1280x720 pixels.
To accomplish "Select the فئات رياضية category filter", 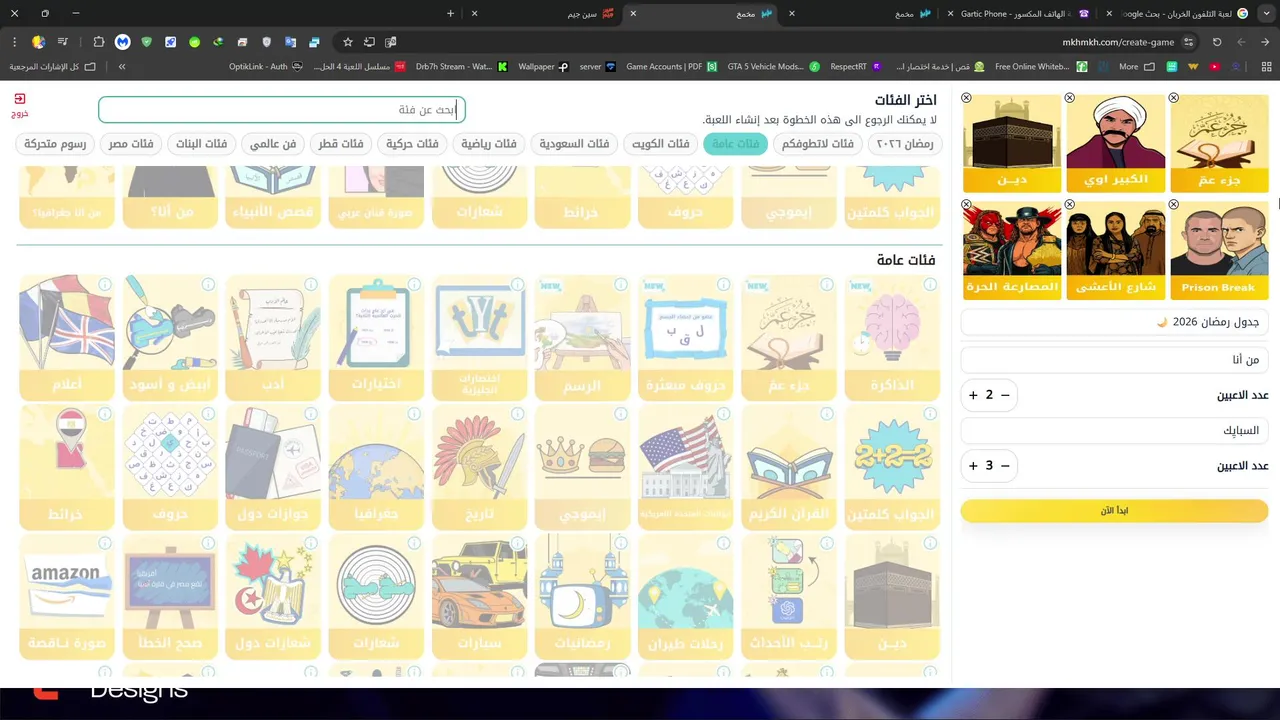I will tap(489, 144).
